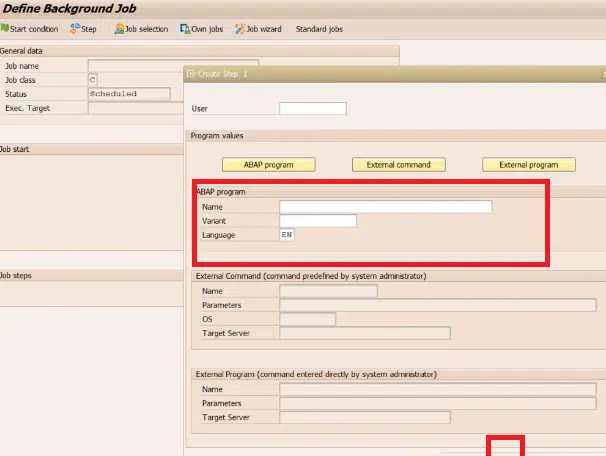This screenshot has width=606, height=456.
Task: Open Standard jobs from toolbar
Action: [319, 29]
